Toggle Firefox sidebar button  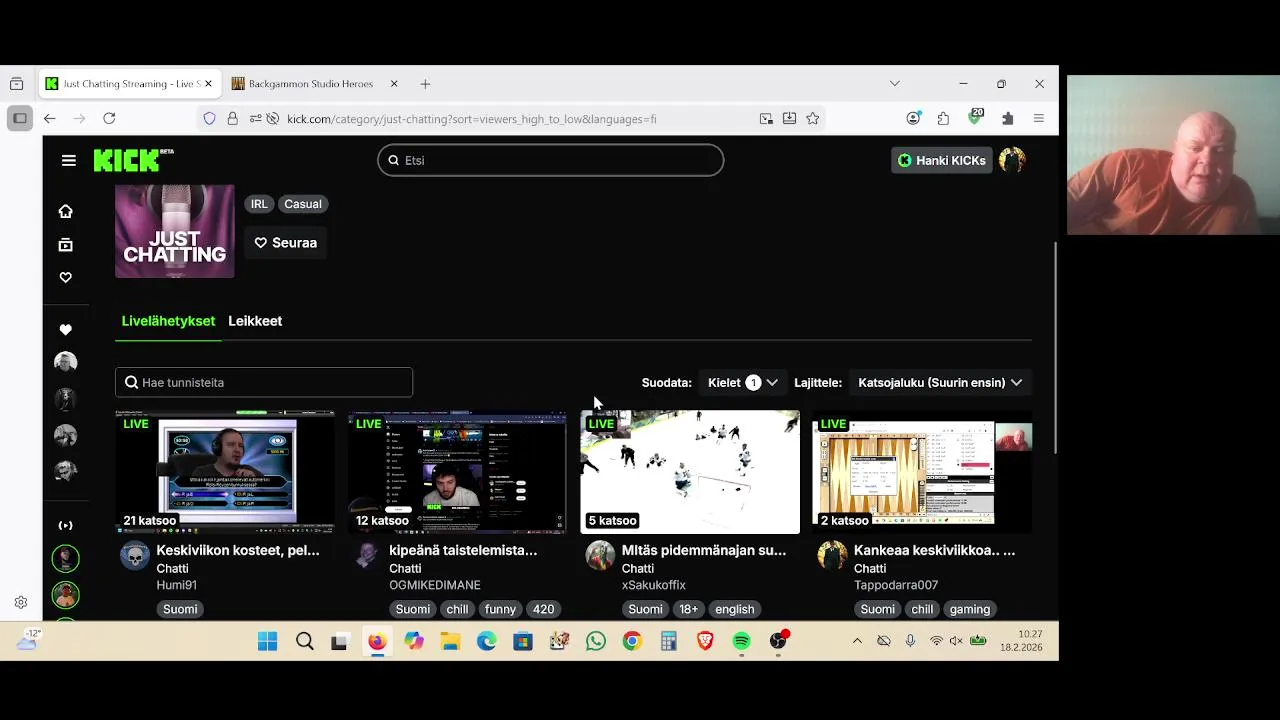(x=19, y=118)
